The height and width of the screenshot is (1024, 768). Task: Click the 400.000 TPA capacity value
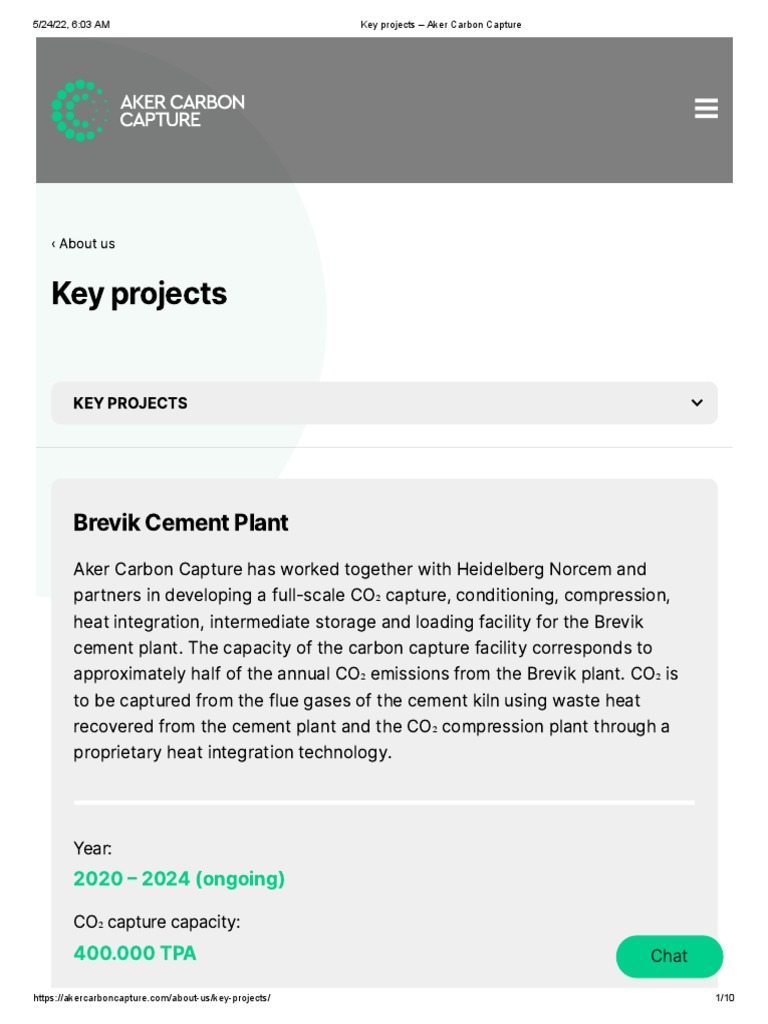coord(135,953)
